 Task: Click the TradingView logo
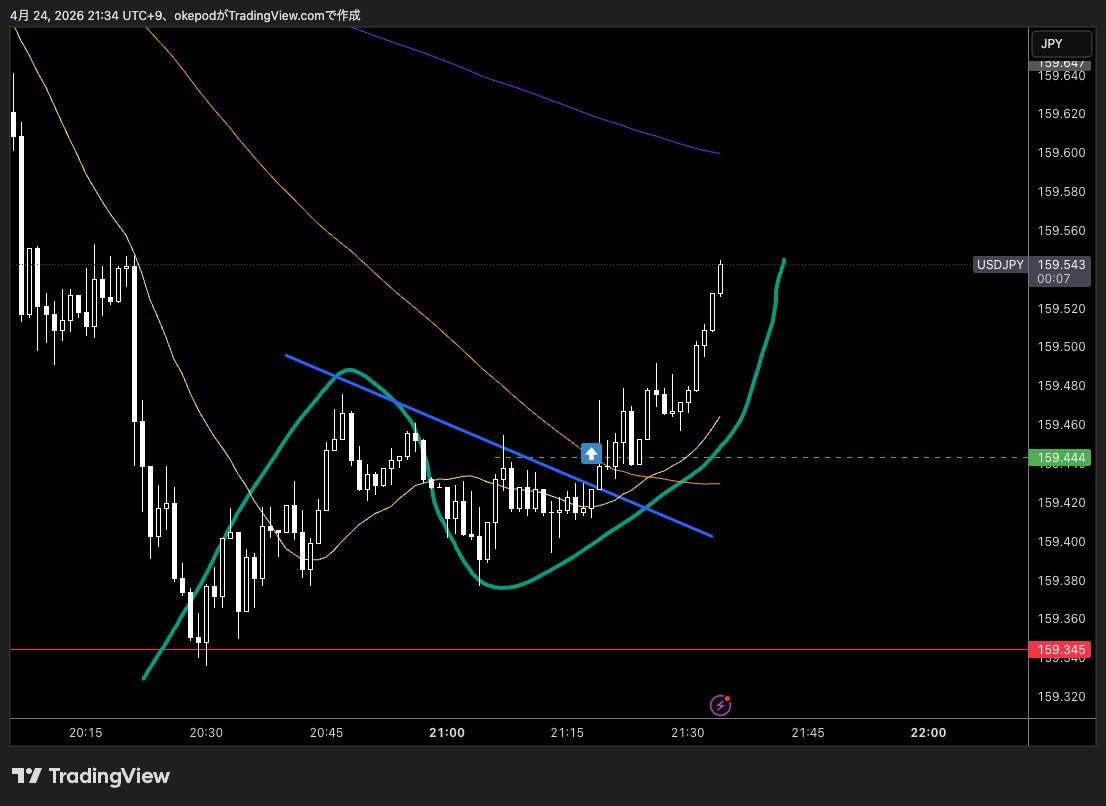coord(91,776)
